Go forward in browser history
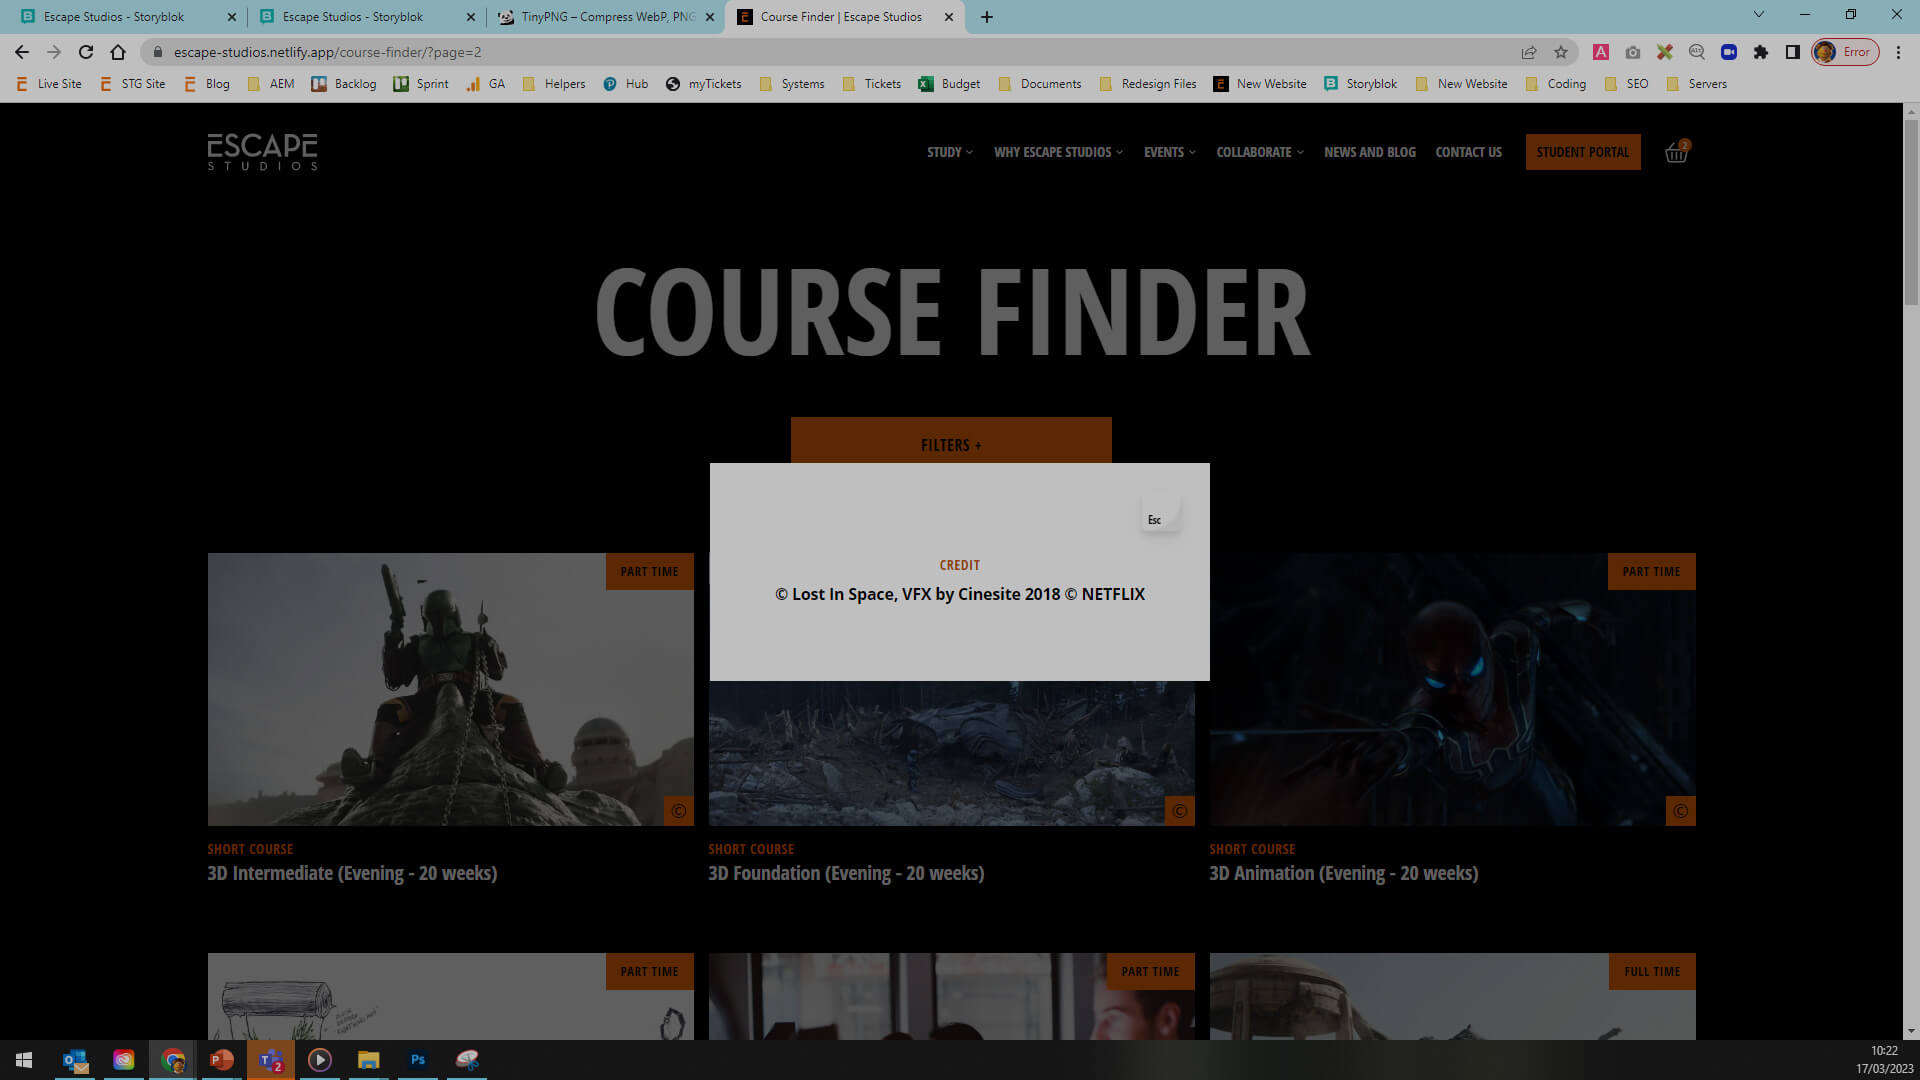The image size is (1920, 1080). 54,52
